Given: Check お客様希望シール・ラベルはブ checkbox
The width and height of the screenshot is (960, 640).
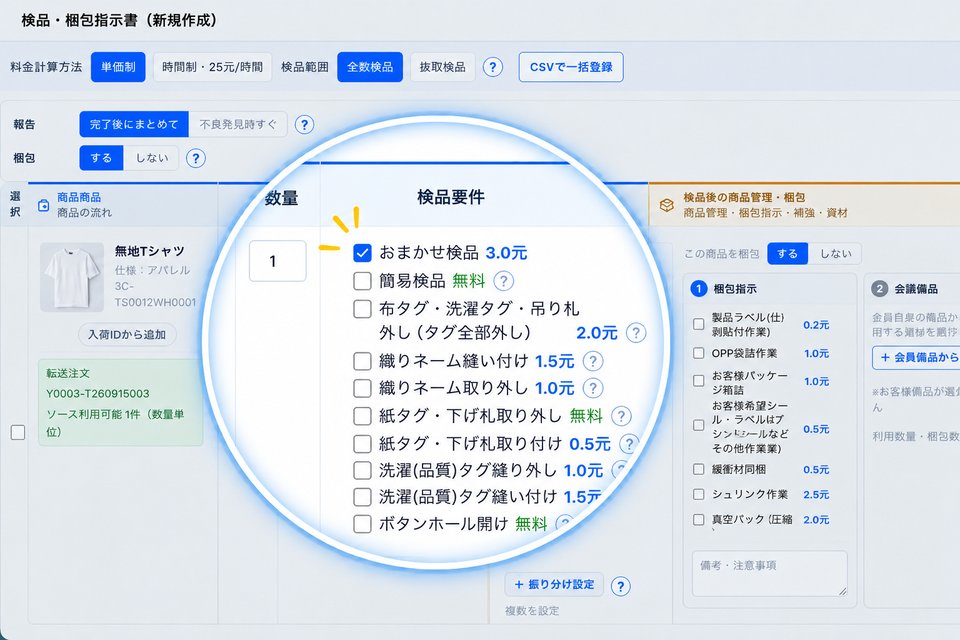Looking at the screenshot, I should click(699, 425).
